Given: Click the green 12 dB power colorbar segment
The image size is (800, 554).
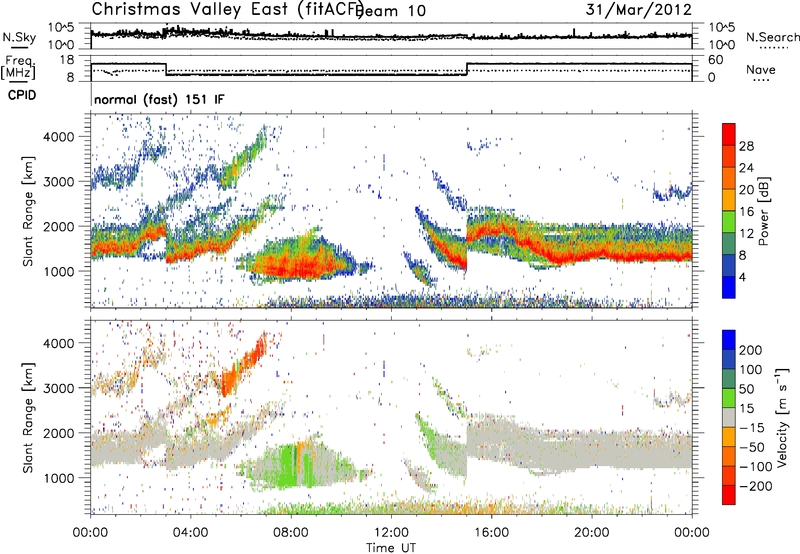Looking at the screenshot, I should (x=729, y=222).
